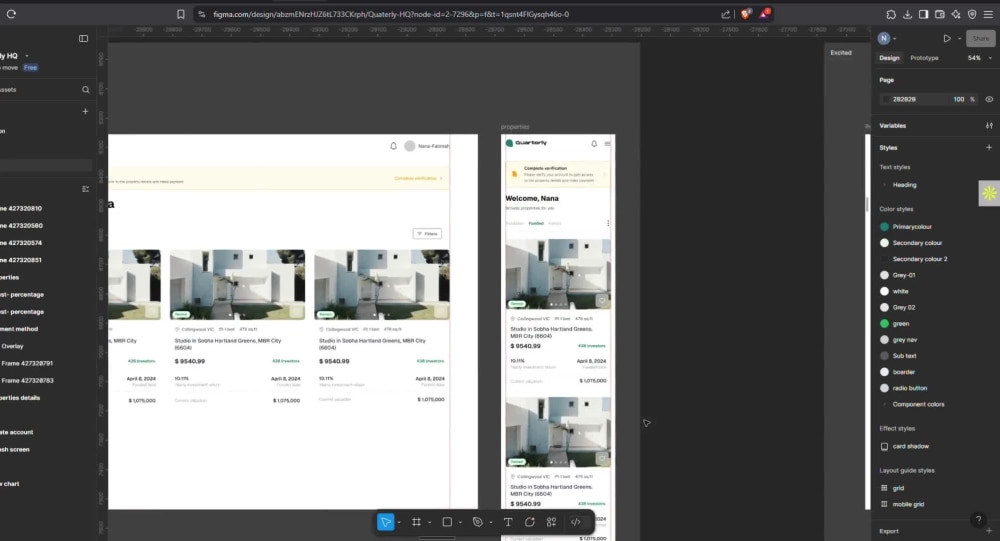Image resolution: width=1000 pixels, height=541 pixels.
Task: Open browser extensions puzzle icon
Action: coord(891,14)
